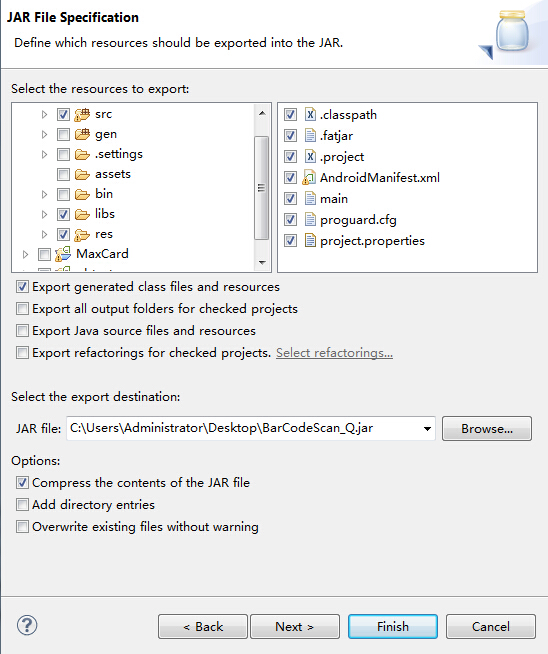Check the .settings folder checkbox
This screenshot has width=548, height=654.
pyautogui.click(x=63, y=154)
